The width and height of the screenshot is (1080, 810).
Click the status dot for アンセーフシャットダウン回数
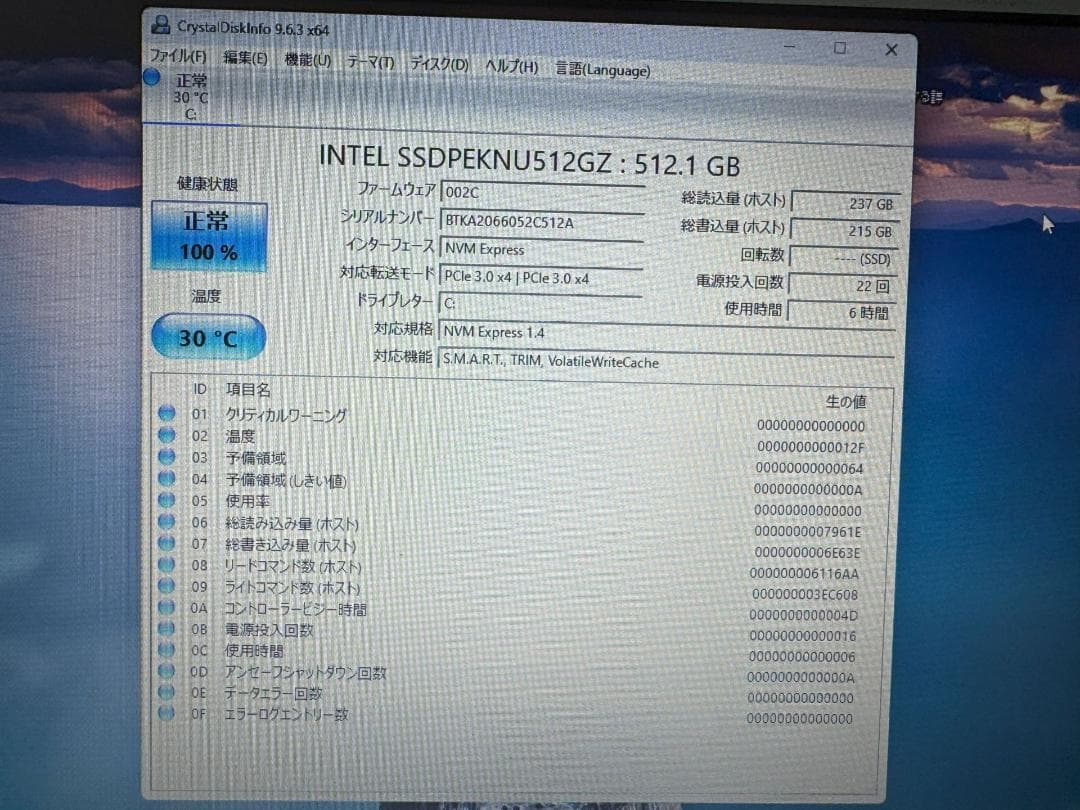(x=165, y=673)
